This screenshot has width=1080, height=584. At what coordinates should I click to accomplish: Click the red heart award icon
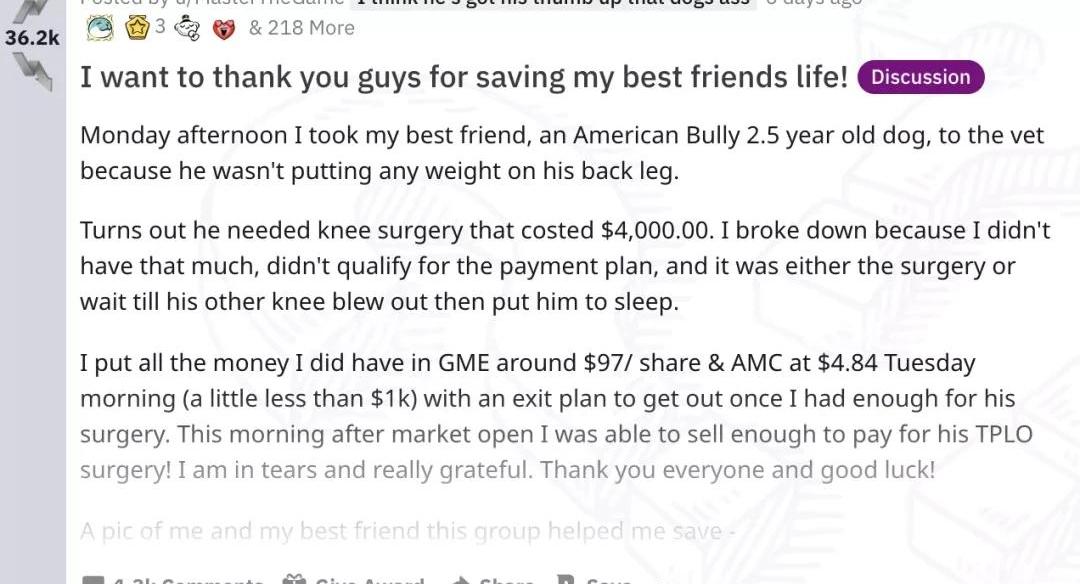coord(224,29)
